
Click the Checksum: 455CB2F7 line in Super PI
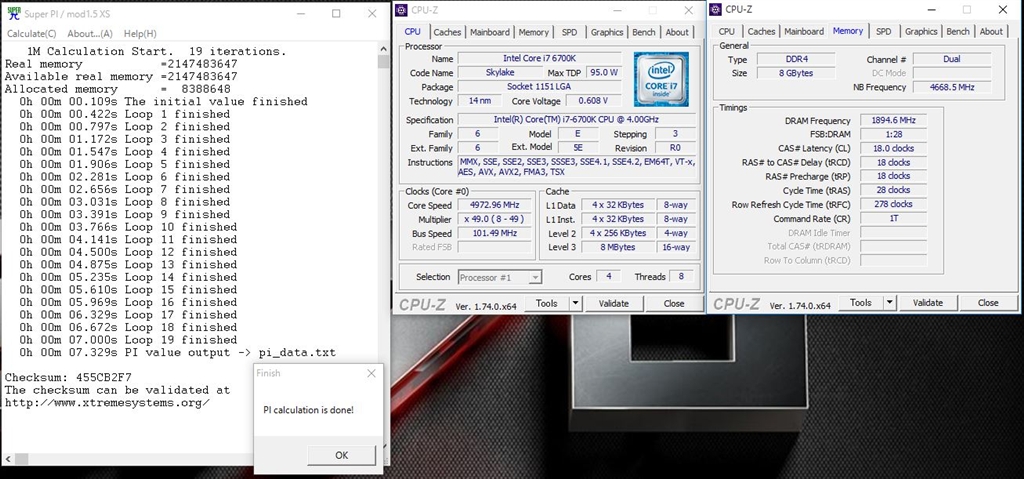tap(69, 378)
